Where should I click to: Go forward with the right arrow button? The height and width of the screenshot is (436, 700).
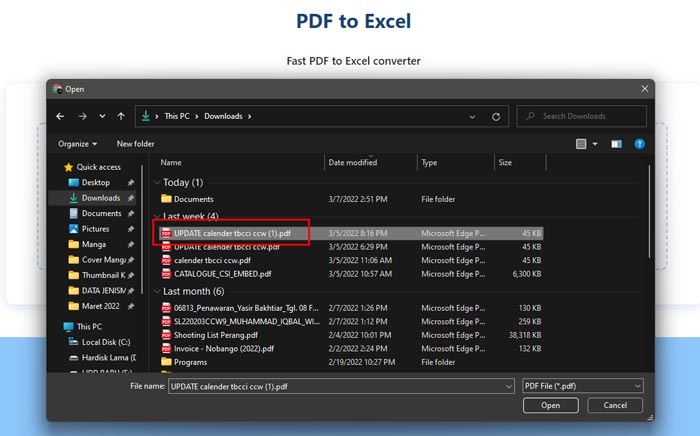click(x=82, y=116)
